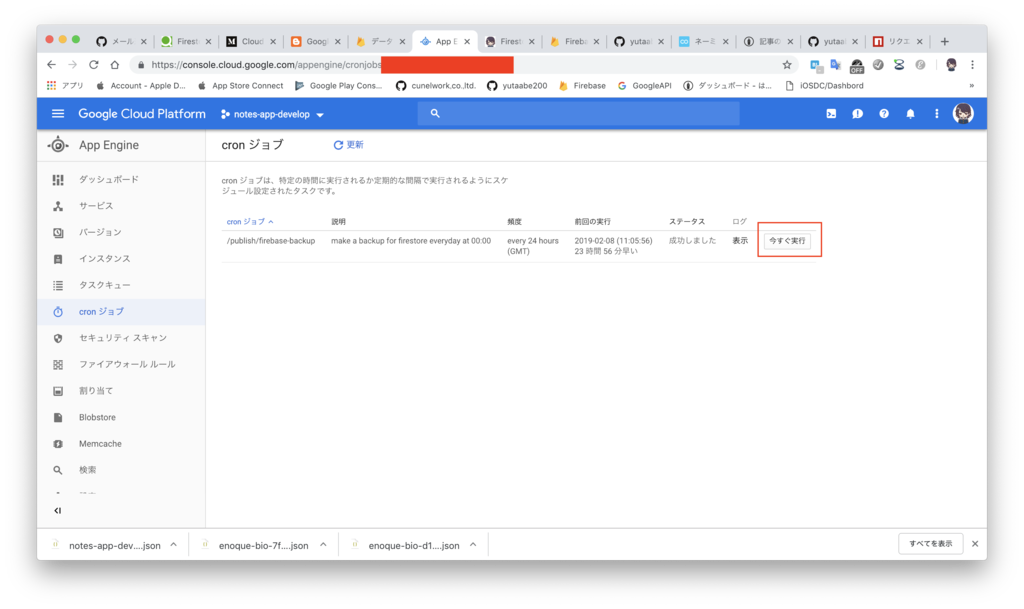Expand the notes-app-dev json download options
The image size is (1024, 609).
coord(174,544)
